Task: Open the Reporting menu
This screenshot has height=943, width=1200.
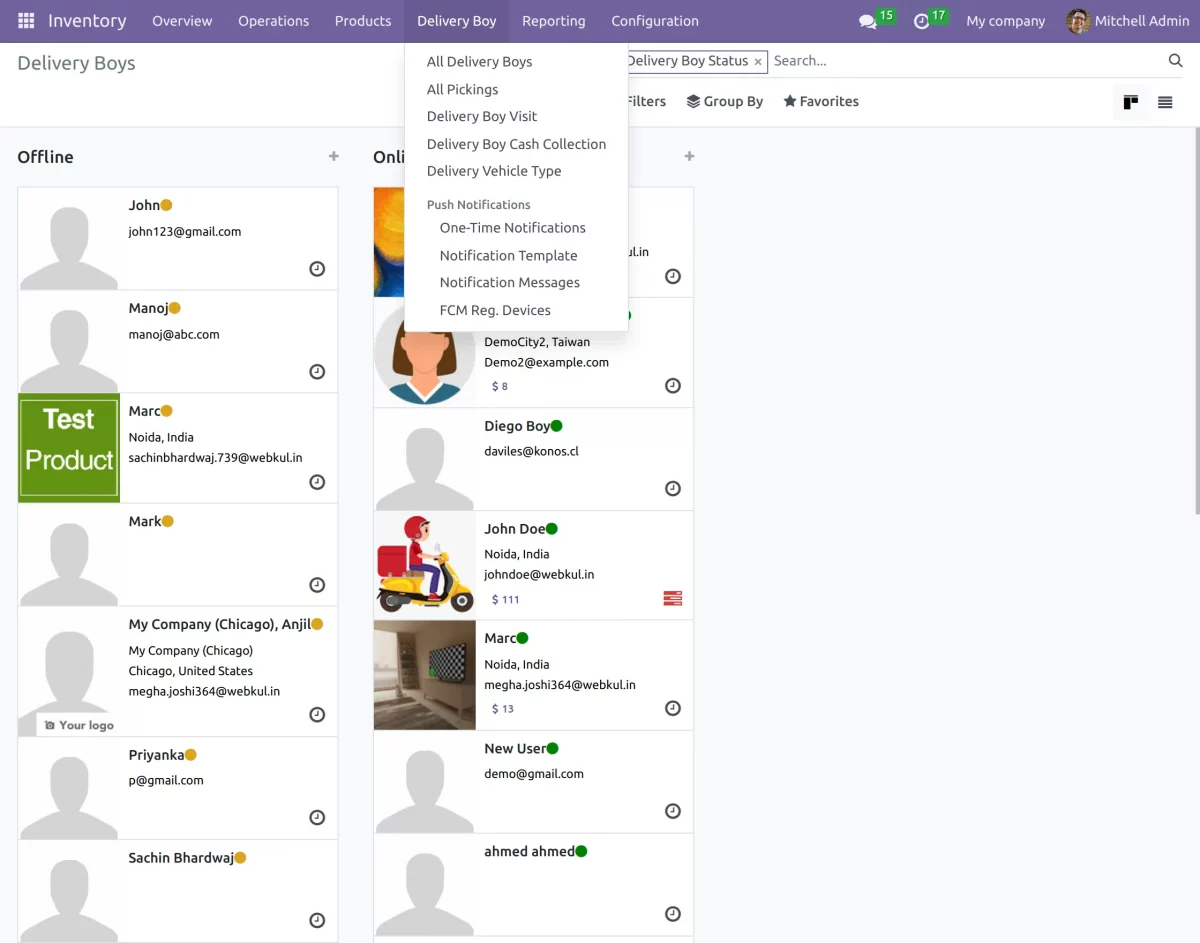Action: coord(553,21)
